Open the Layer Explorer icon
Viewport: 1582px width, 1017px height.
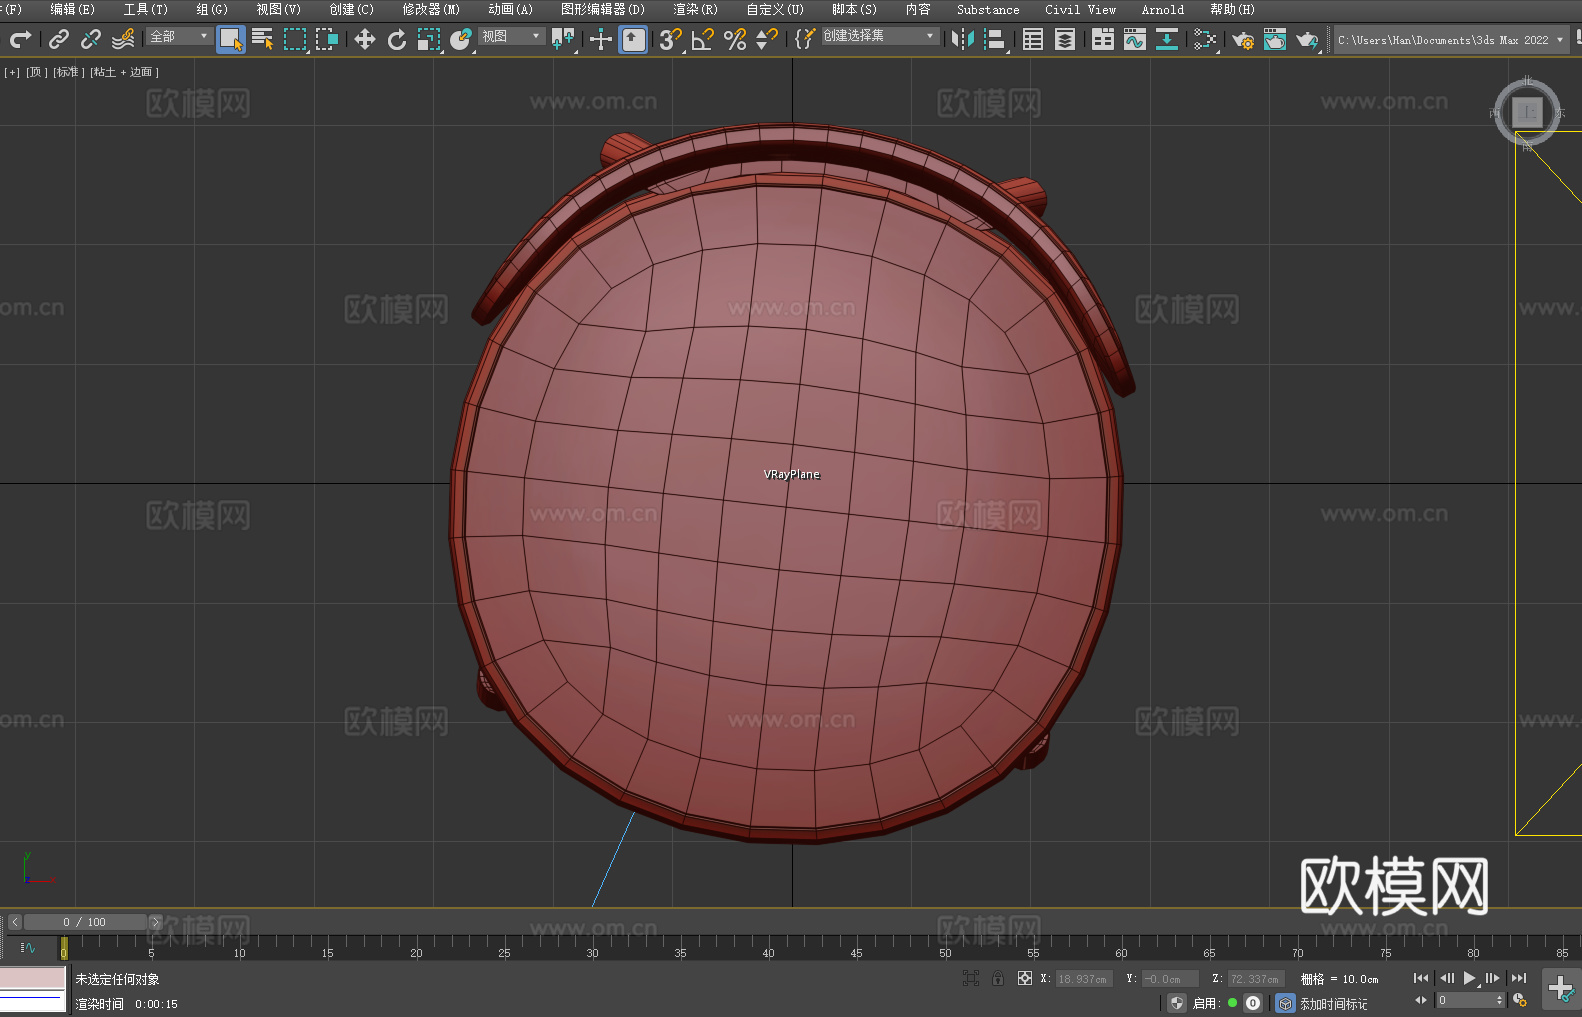[x=1065, y=39]
